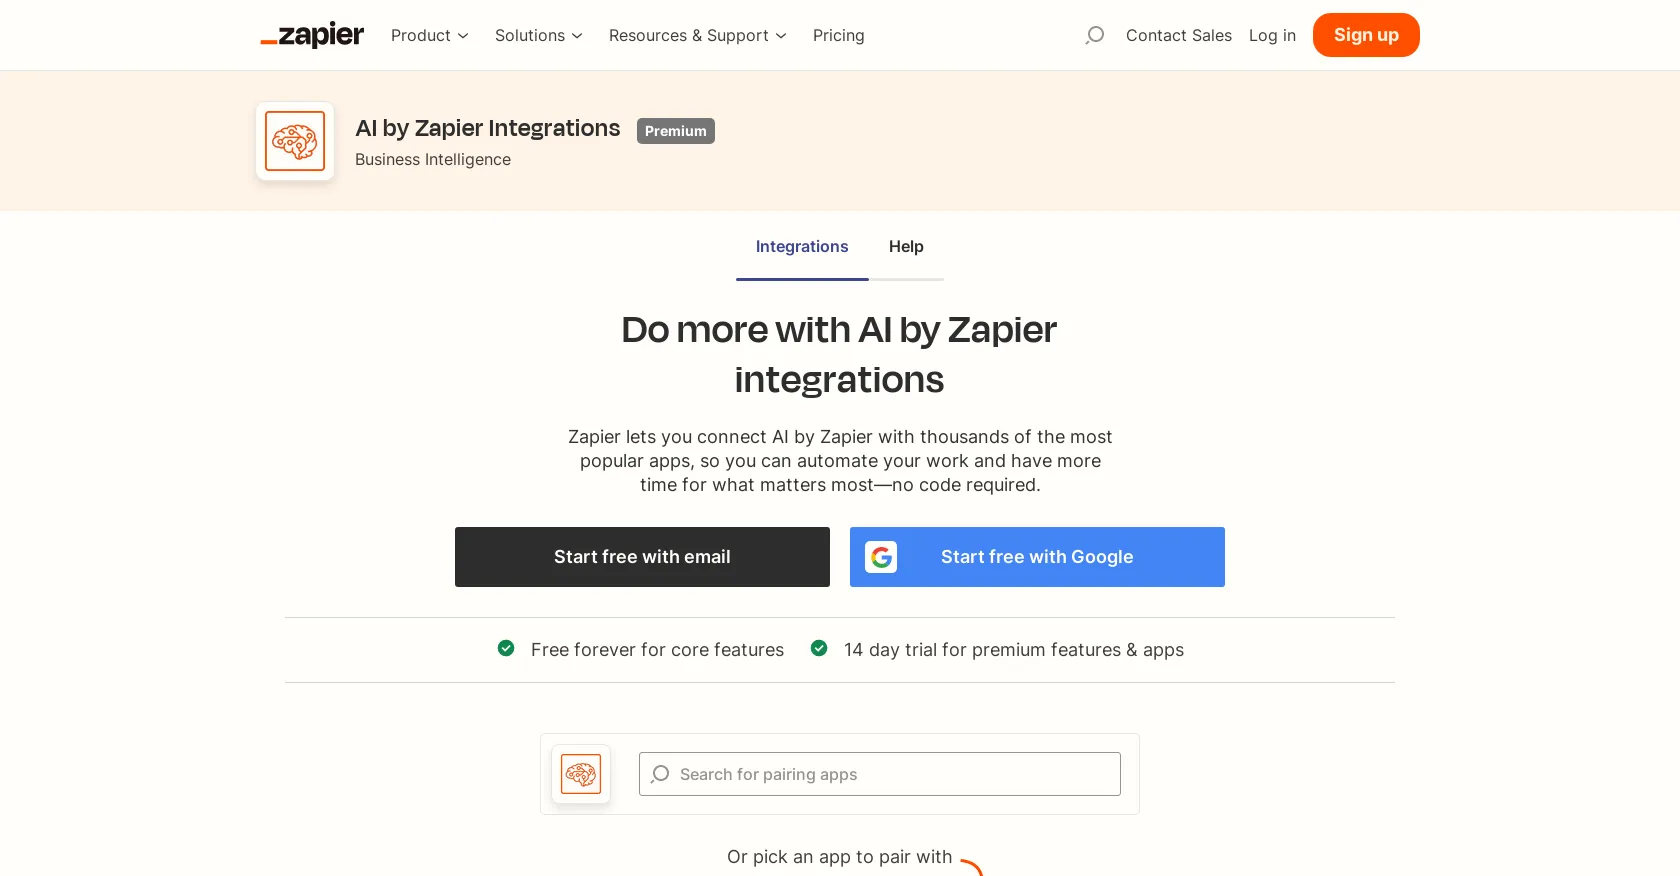Open the search magnifier icon in header
Image resolution: width=1680 pixels, height=876 pixels.
pyautogui.click(x=1095, y=35)
